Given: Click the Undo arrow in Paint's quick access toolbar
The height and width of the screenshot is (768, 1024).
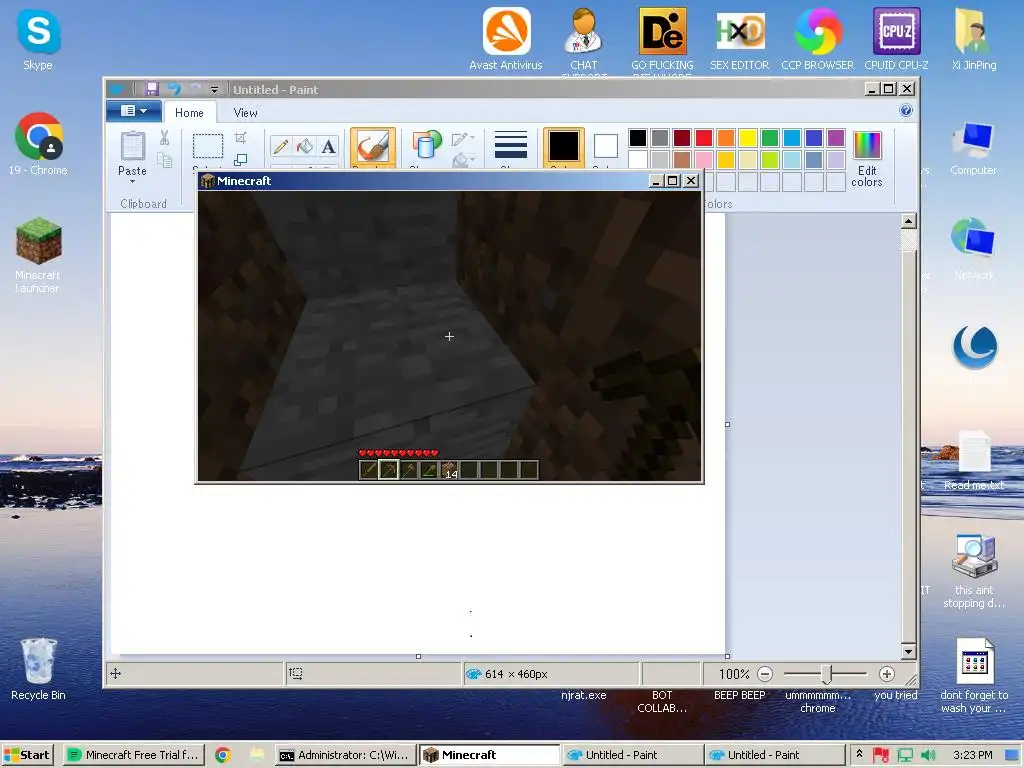Looking at the screenshot, I should pyautogui.click(x=174, y=89).
